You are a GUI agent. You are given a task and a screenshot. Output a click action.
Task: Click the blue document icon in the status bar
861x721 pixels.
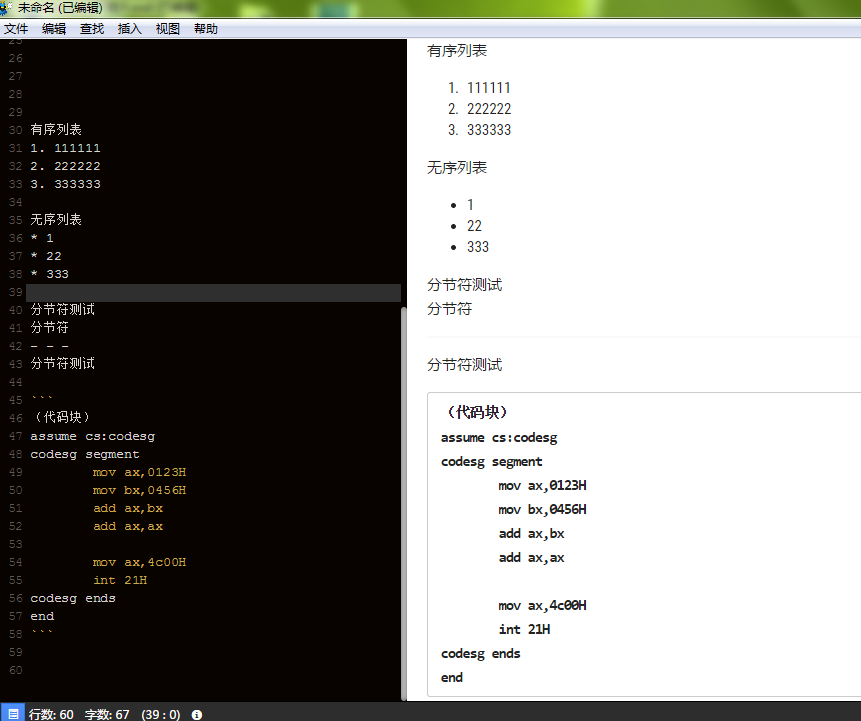click(13, 714)
